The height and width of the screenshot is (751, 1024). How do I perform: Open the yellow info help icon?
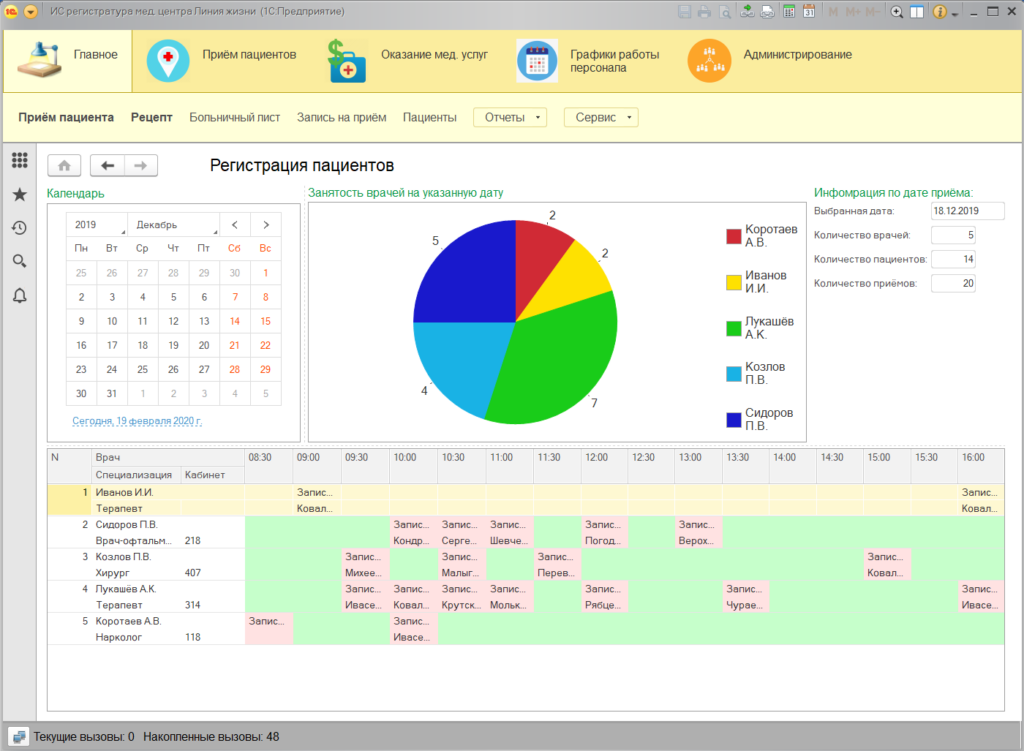click(939, 12)
